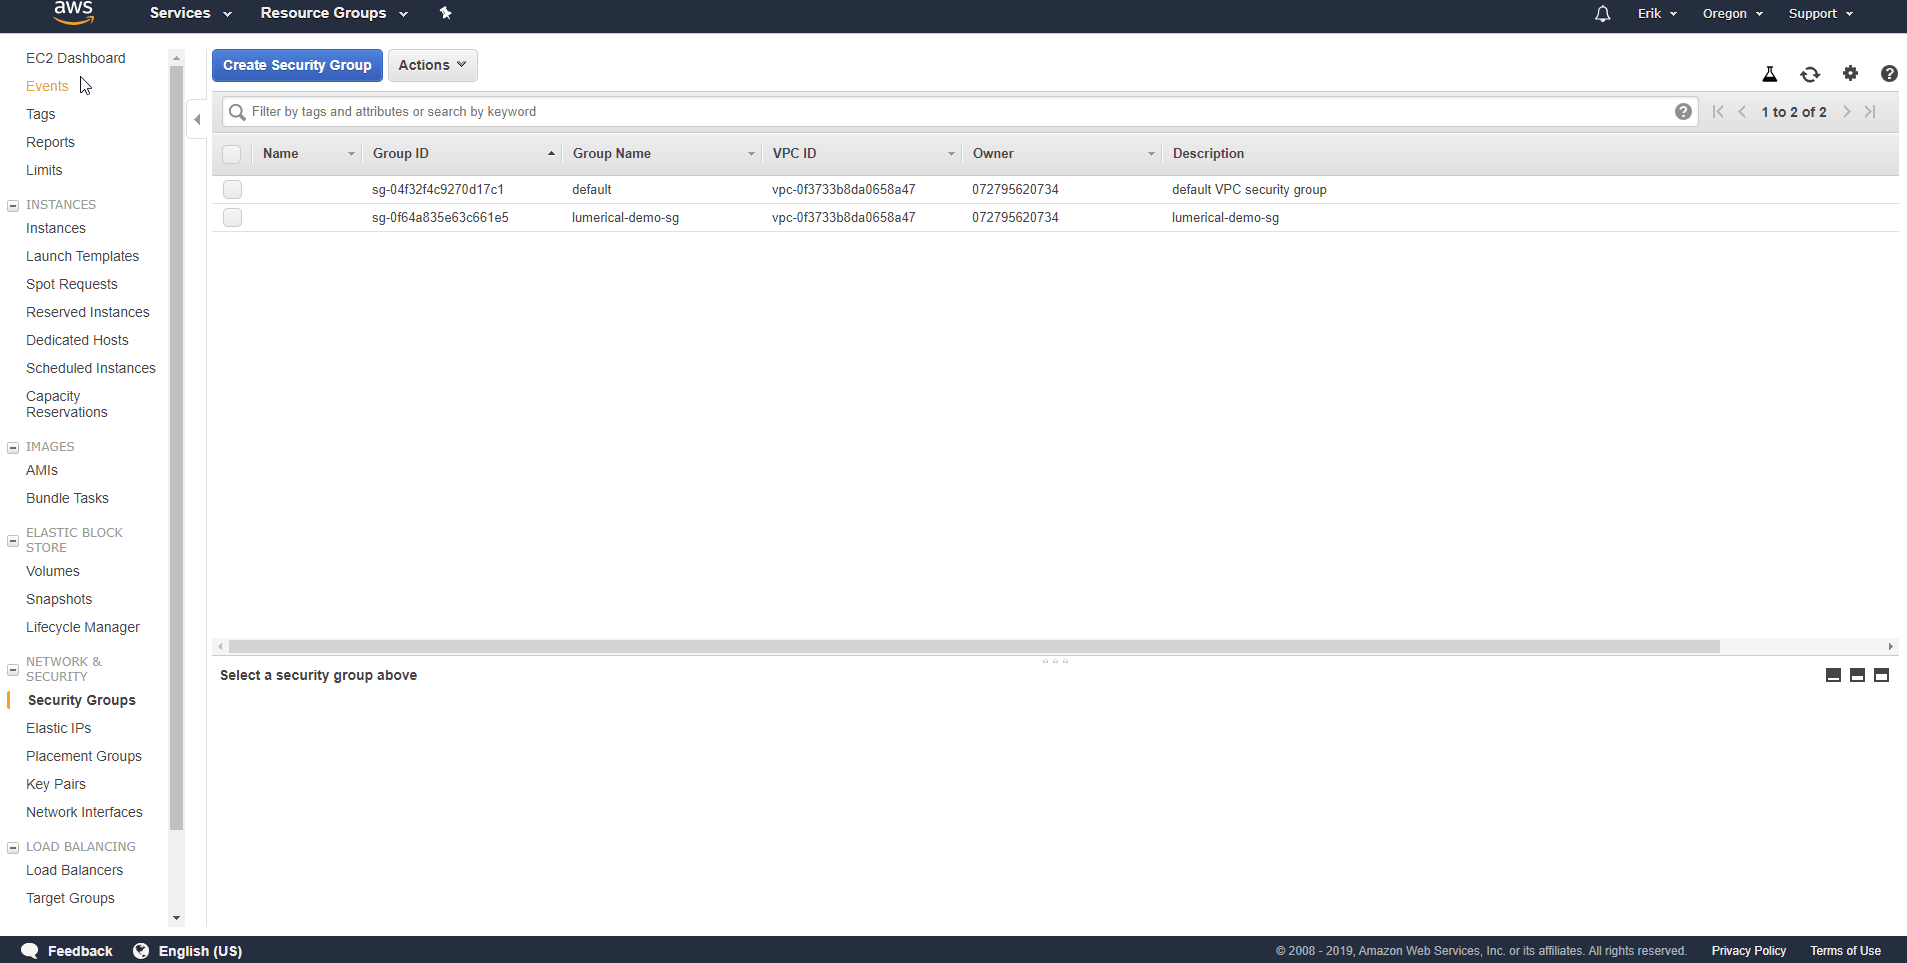
Task: Go to previous page of results
Action: point(1742,112)
